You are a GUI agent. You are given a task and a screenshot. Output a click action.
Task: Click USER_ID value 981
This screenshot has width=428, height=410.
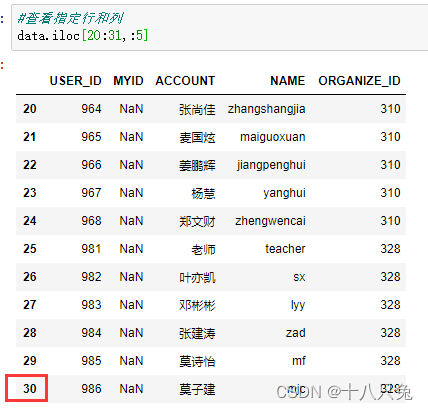tap(91, 249)
